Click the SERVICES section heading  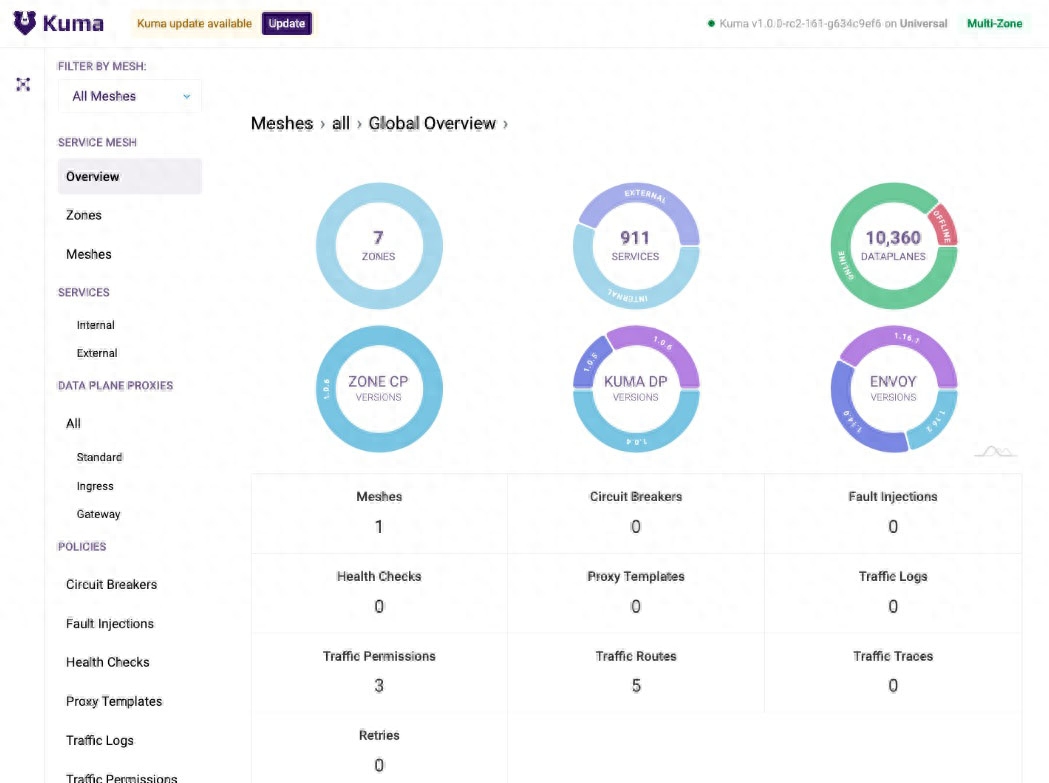[x=84, y=292]
